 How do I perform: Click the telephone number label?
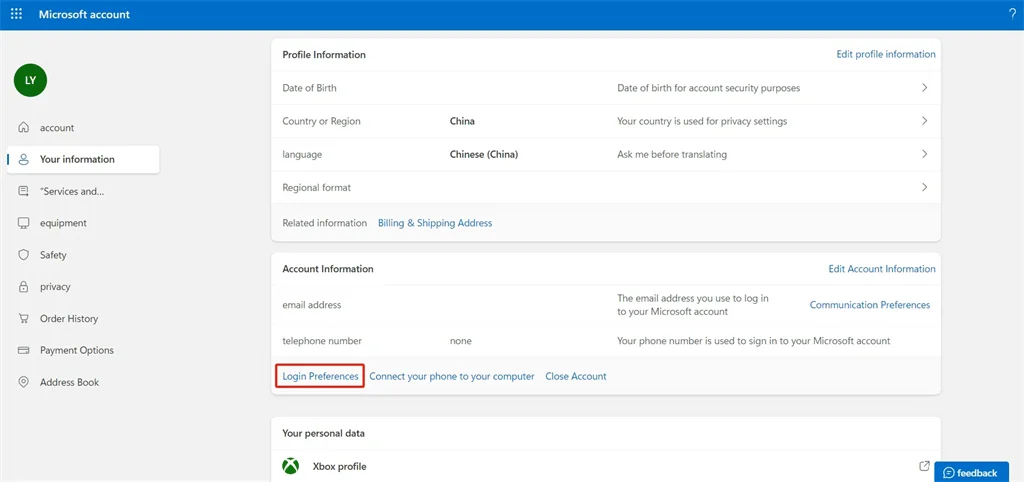[322, 341]
